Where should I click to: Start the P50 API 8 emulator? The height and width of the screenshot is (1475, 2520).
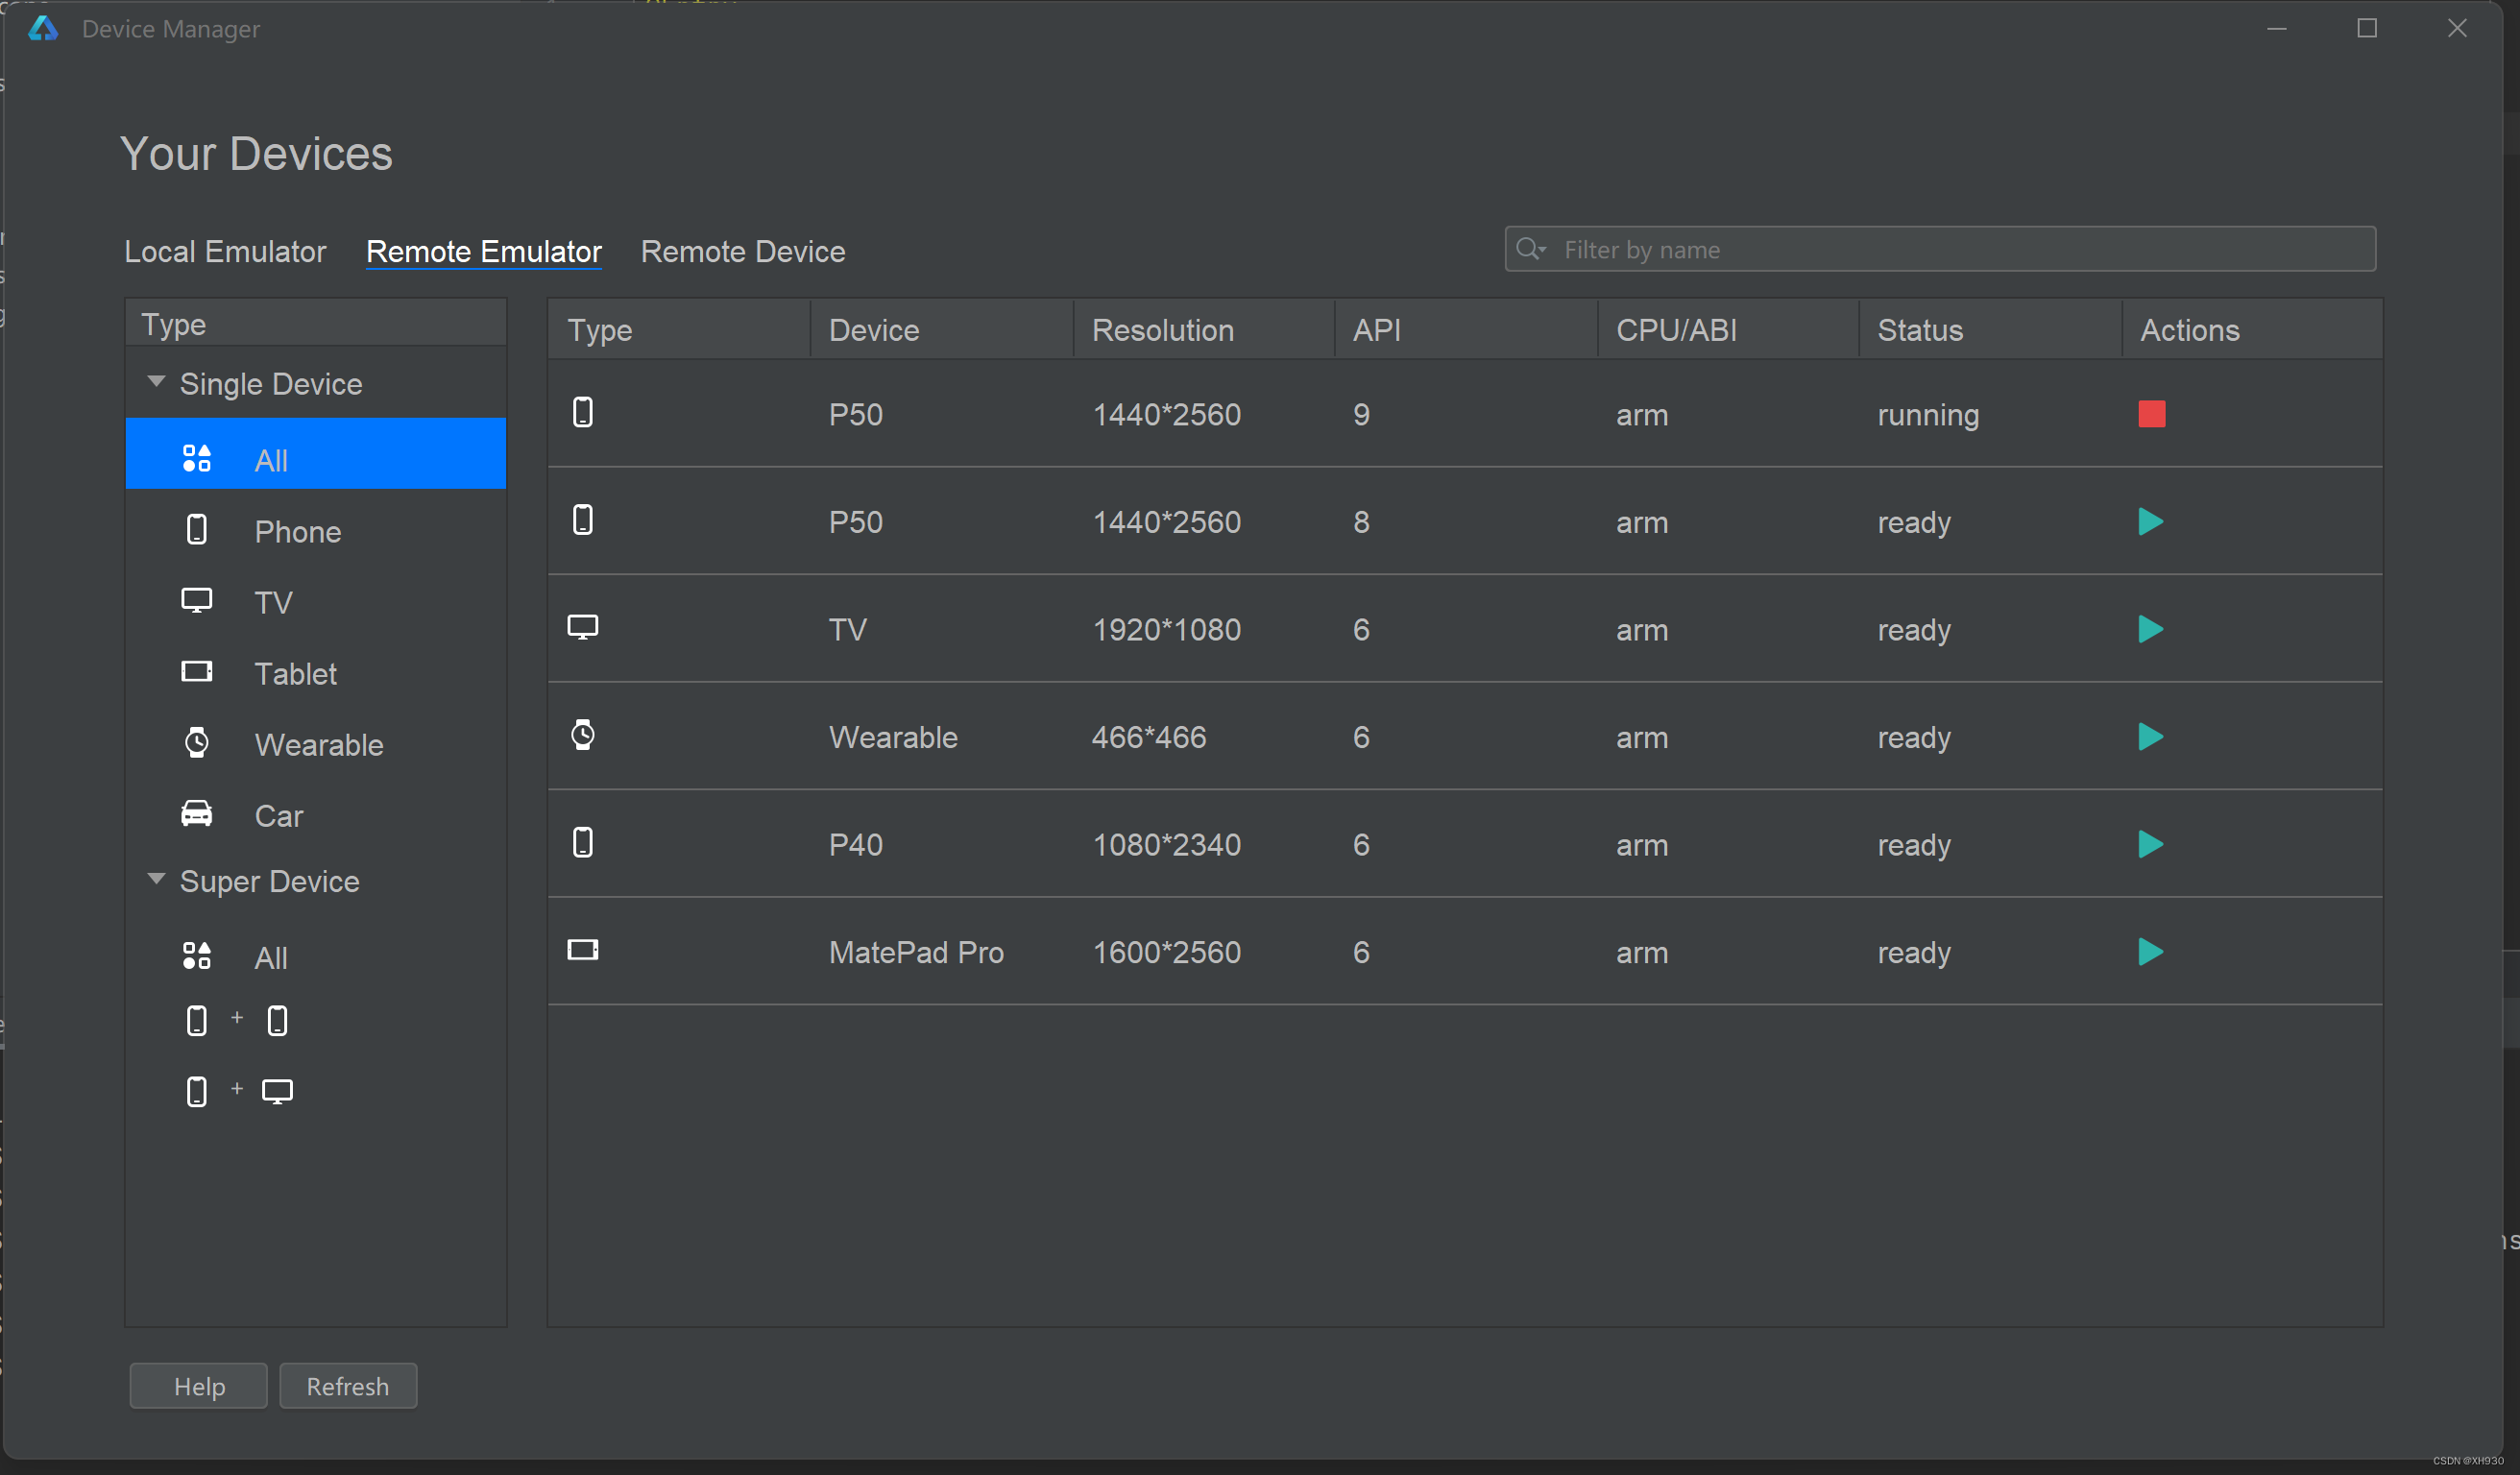(2150, 522)
